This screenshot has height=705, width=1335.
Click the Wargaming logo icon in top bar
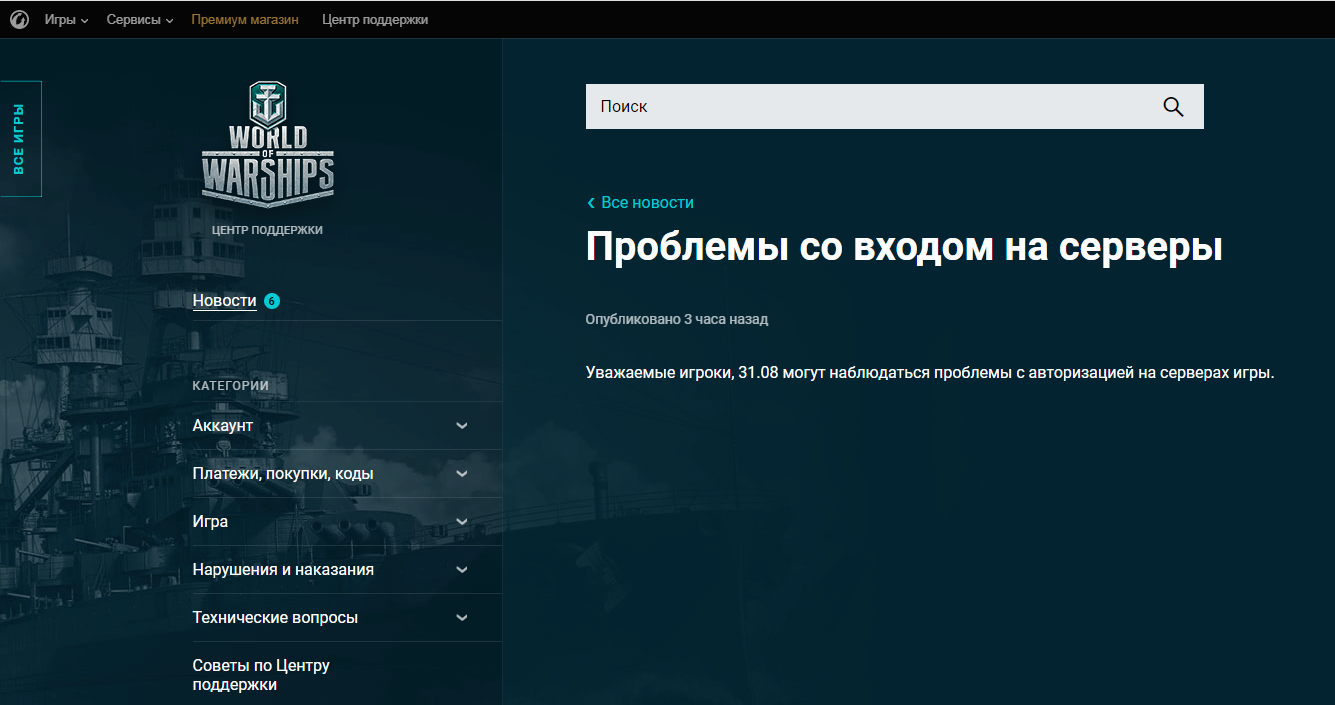(x=19, y=19)
